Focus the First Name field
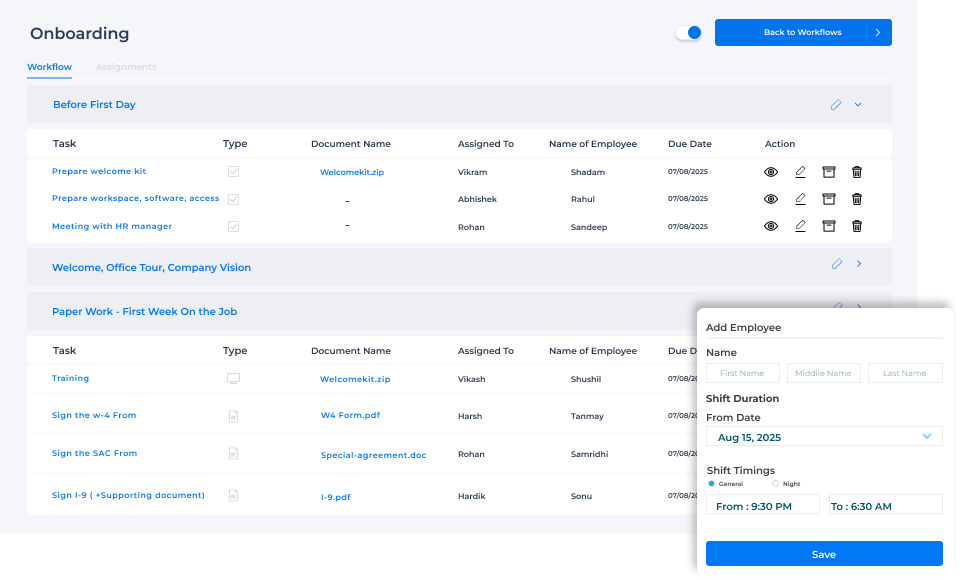The width and height of the screenshot is (960, 580). pos(743,373)
